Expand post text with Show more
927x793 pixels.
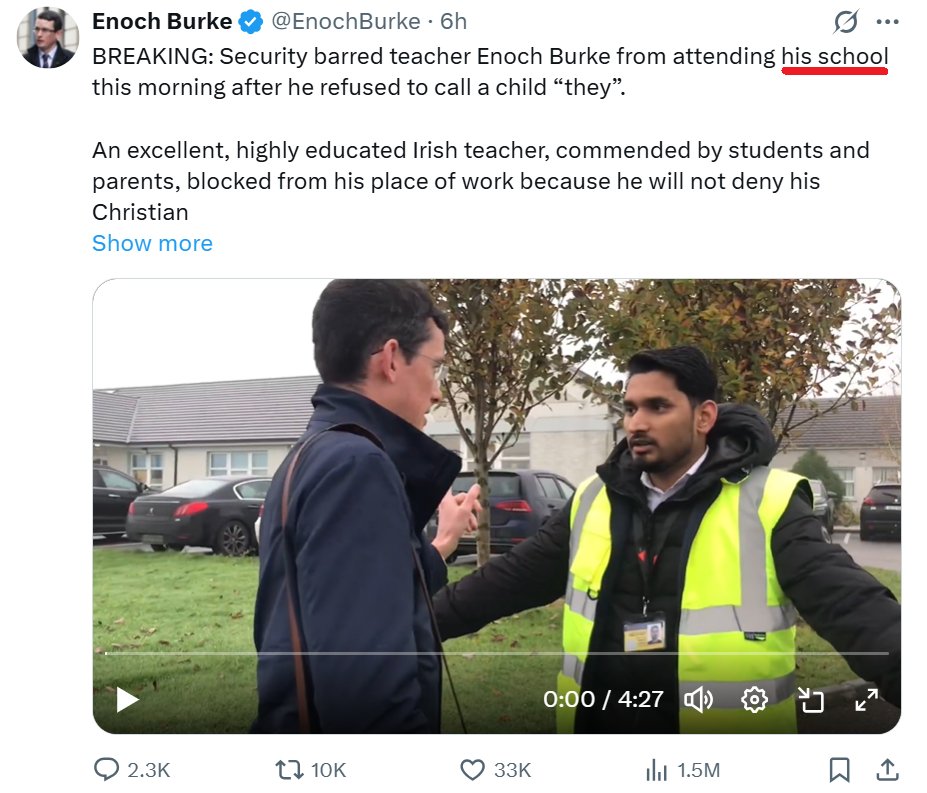click(x=152, y=243)
